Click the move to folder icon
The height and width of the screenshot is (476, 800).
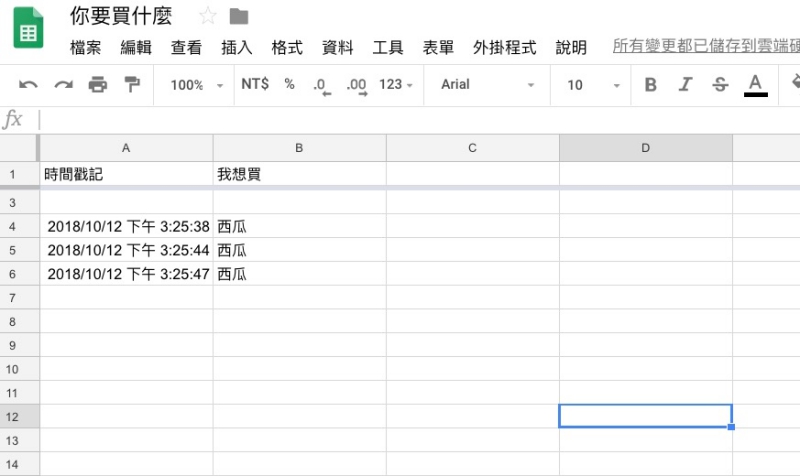[x=238, y=16]
